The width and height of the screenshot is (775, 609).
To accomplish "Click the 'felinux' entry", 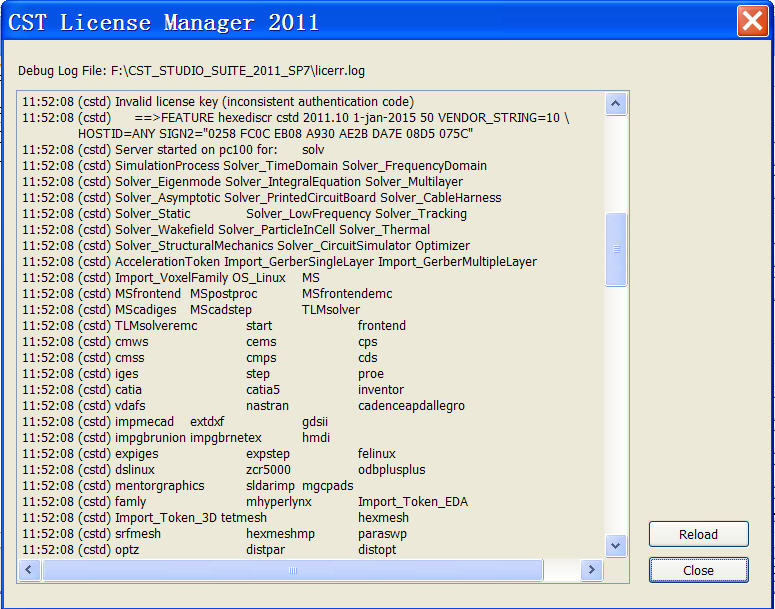I will click(x=377, y=454).
